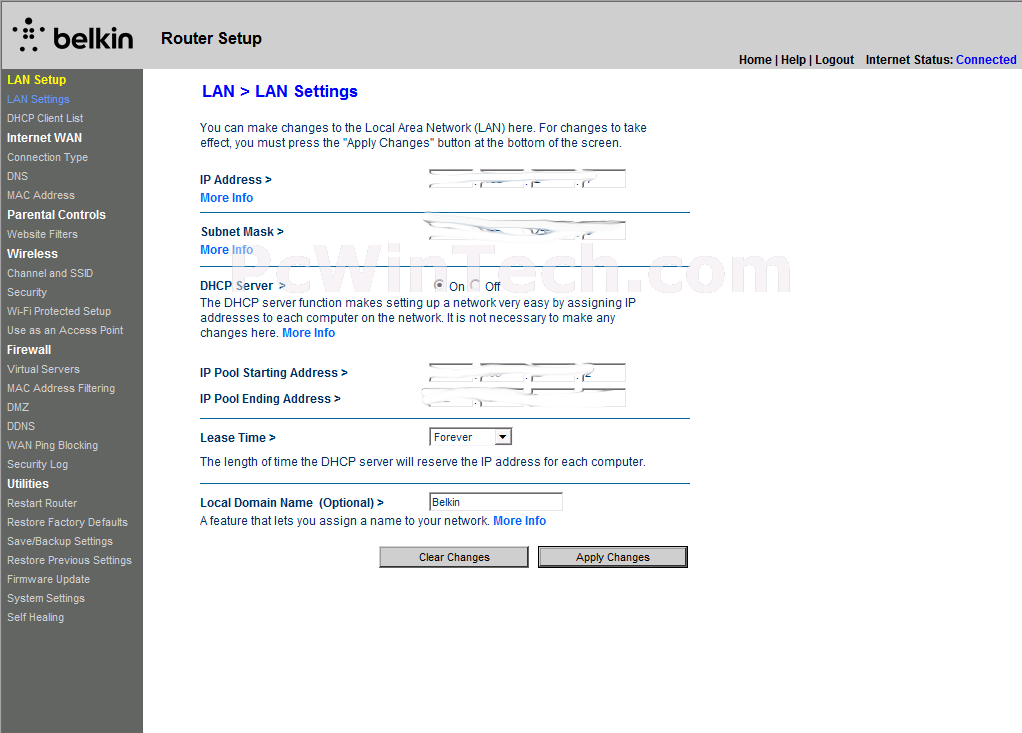
Task: Open Restore Previous Settings page
Action: 69,560
